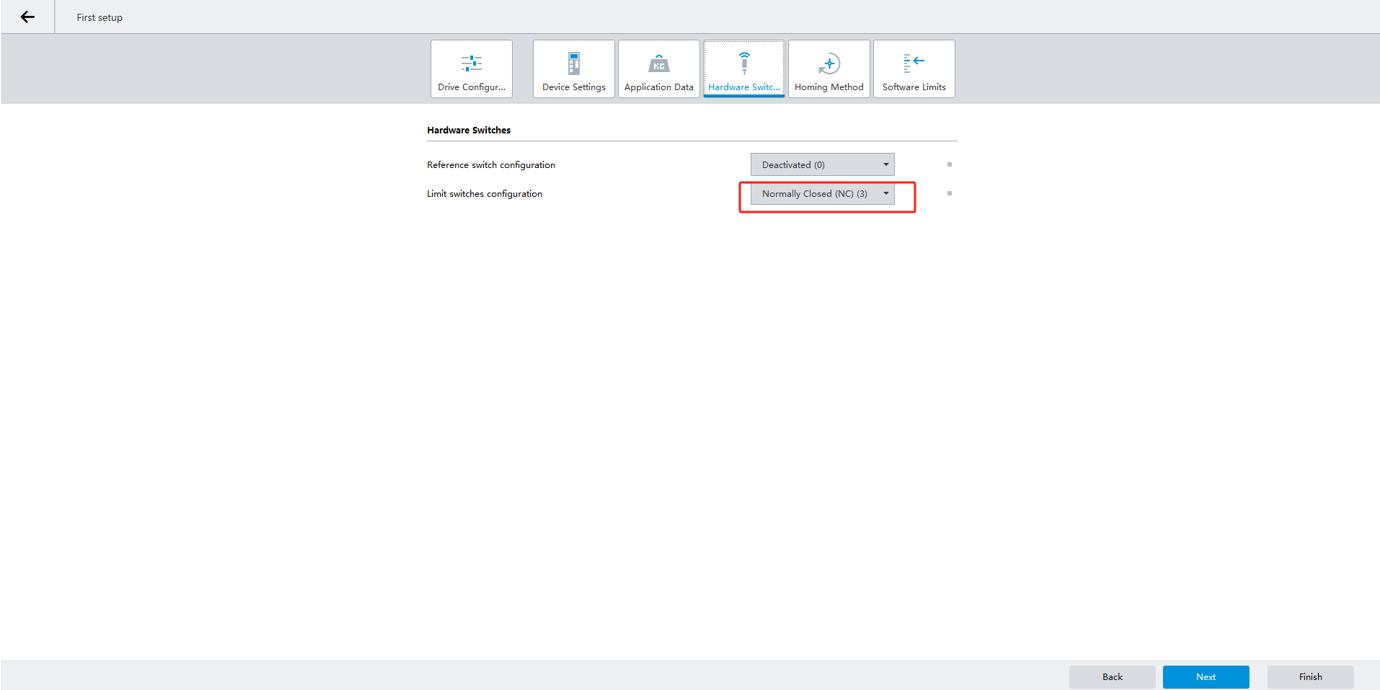Screen dimensions: 1380x690
Task: Expand the arrow on the Deactivated (0) combo box
Action: click(x=886, y=165)
